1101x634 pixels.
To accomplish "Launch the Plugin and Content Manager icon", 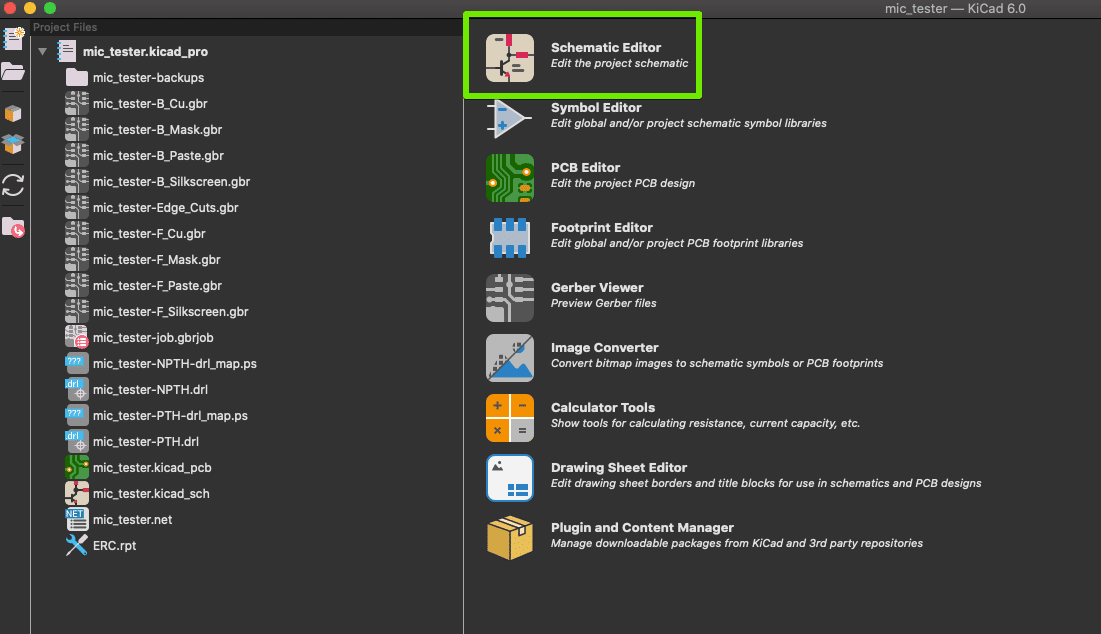I will [510, 538].
